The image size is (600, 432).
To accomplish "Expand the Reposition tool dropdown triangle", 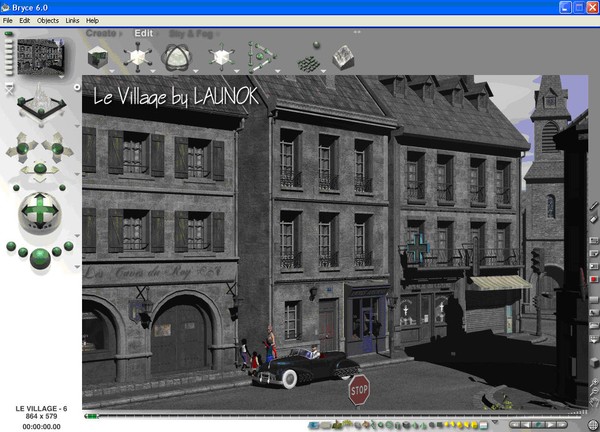I will coord(237,71).
